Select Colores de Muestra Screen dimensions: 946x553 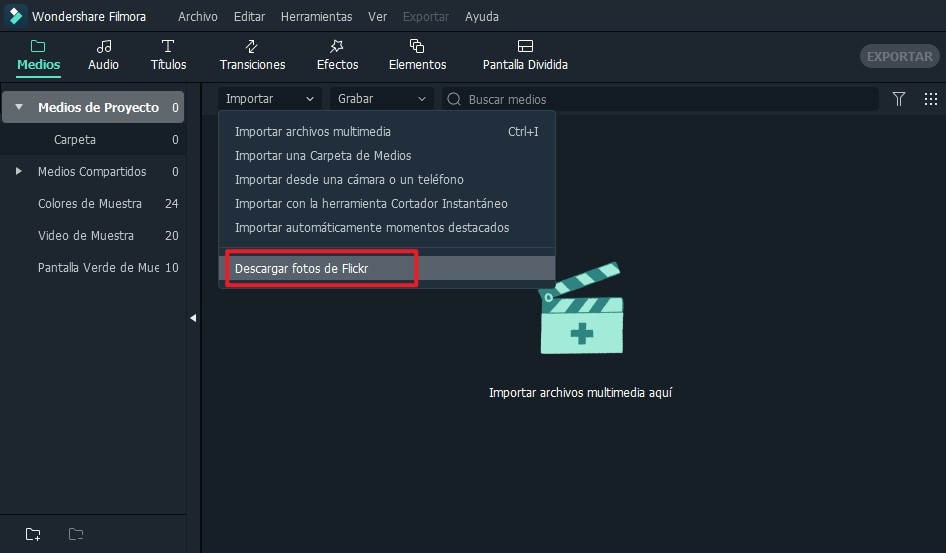(x=93, y=203)
